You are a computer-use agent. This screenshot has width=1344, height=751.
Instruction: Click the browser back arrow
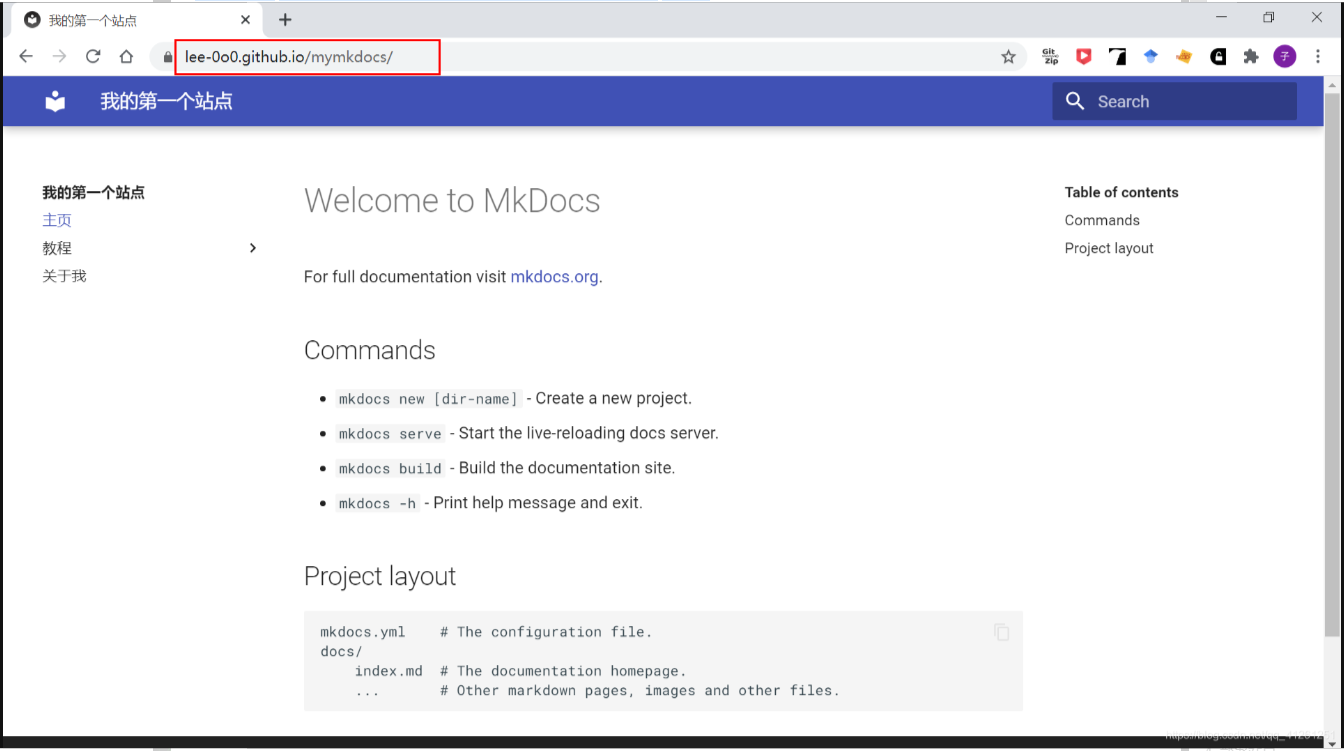(x=26, y=57)
